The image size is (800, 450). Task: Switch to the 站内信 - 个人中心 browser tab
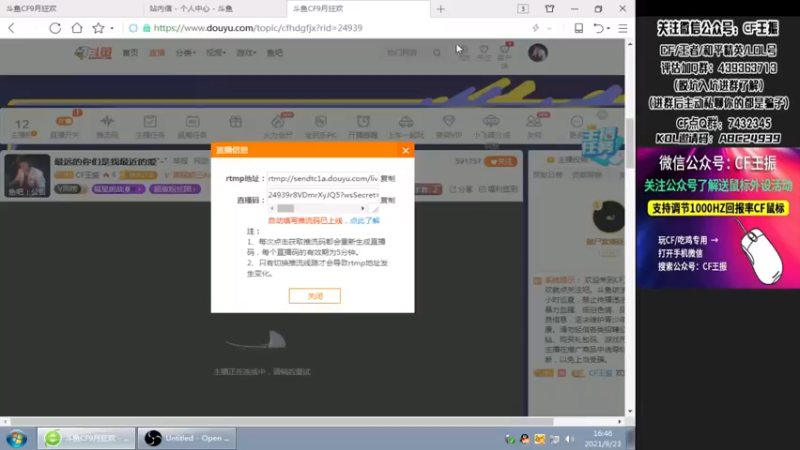pos(214,9)
